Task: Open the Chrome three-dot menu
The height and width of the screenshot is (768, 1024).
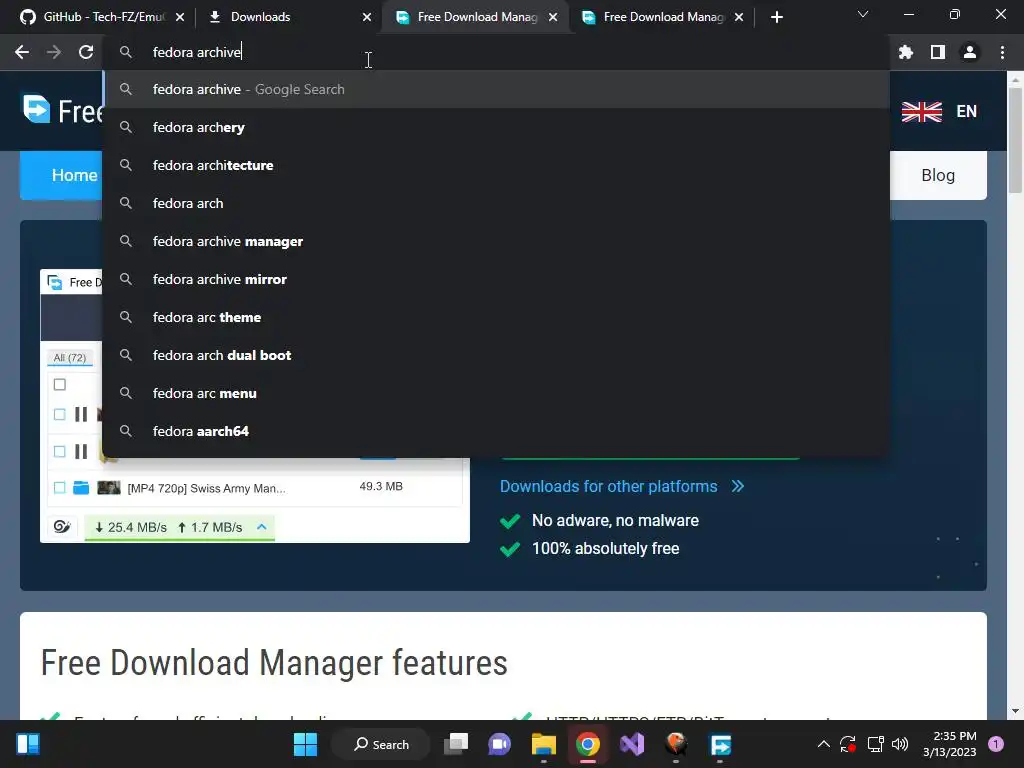Action: 1002,52
